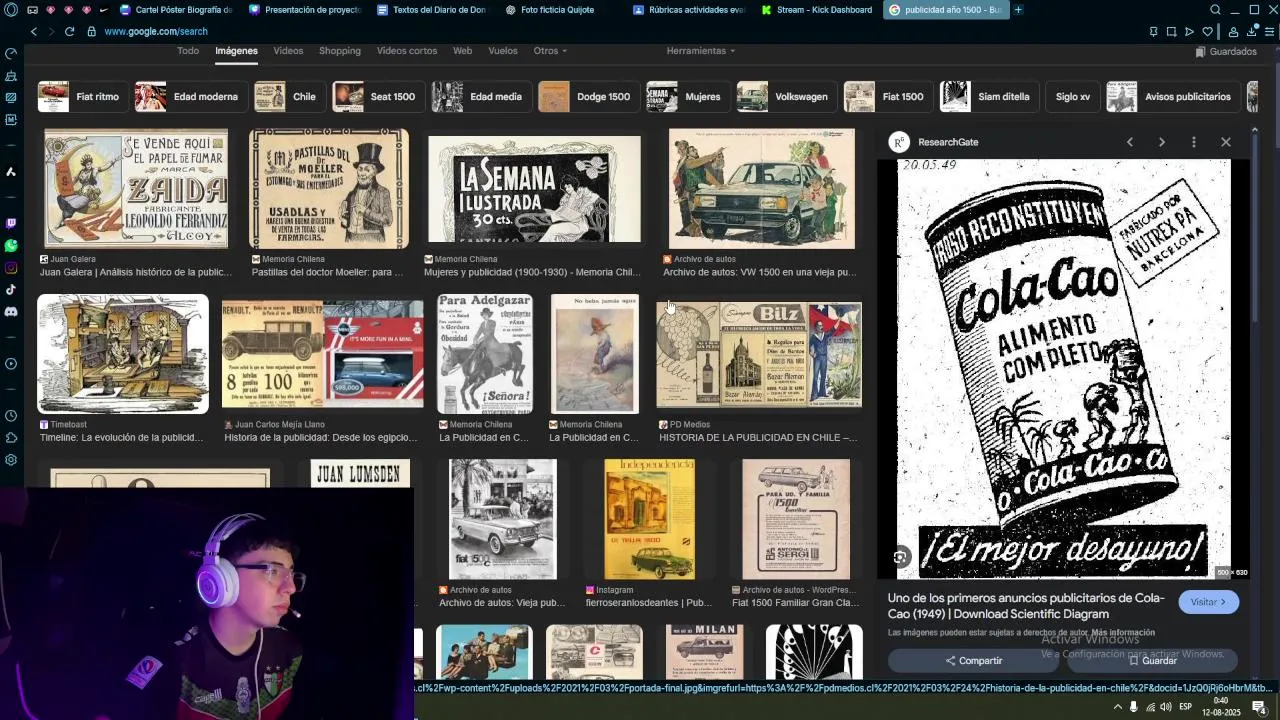The width and height of the screenshot is (1280, 720).
Task: Open sidebar settings gear
Action: point(10,460)
